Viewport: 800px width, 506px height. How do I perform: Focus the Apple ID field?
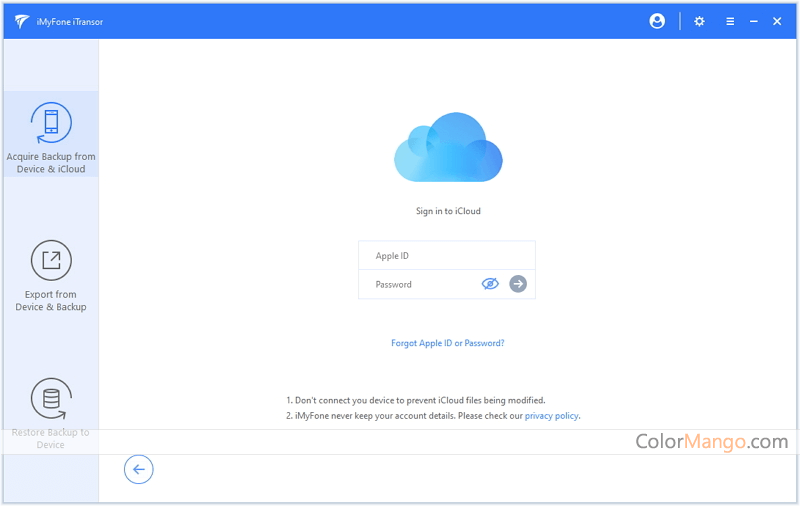point(447,256)
